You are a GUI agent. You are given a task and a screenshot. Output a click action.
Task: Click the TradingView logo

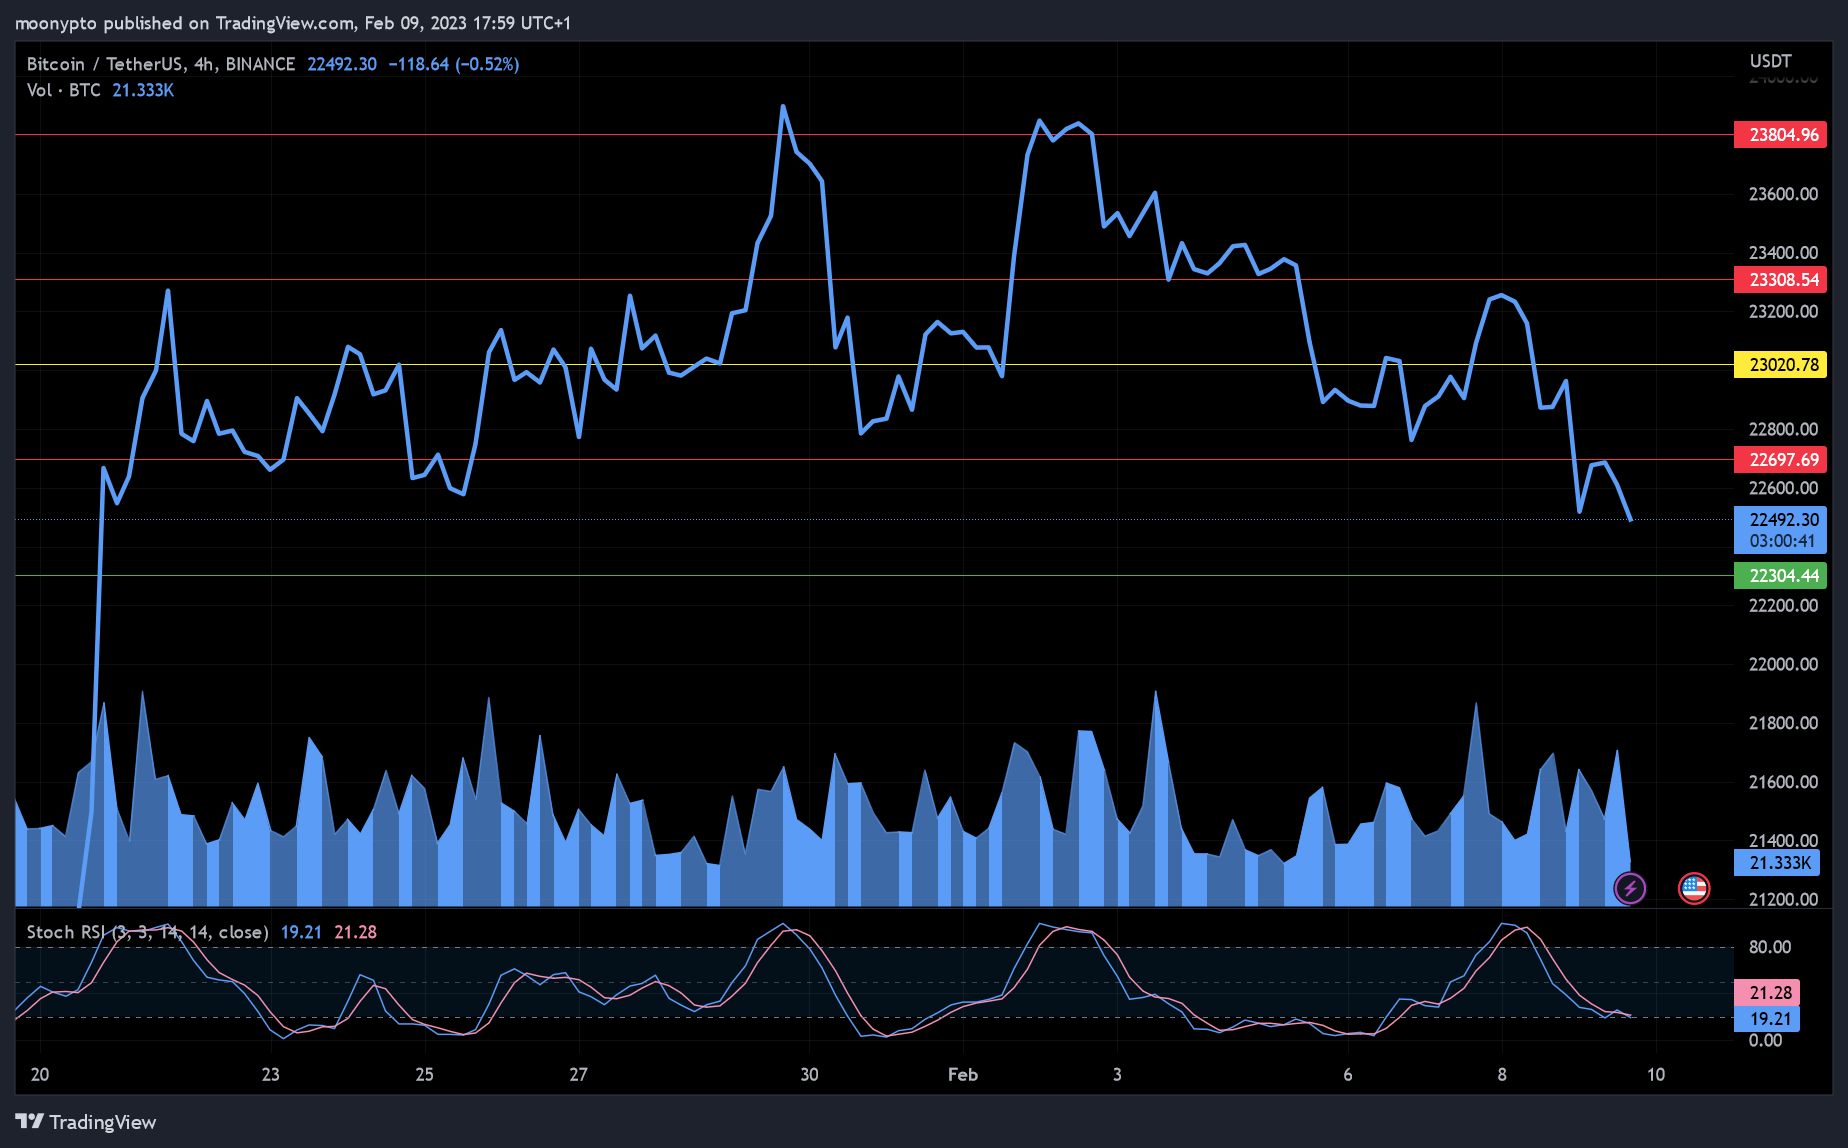[x=86, y=1122]
